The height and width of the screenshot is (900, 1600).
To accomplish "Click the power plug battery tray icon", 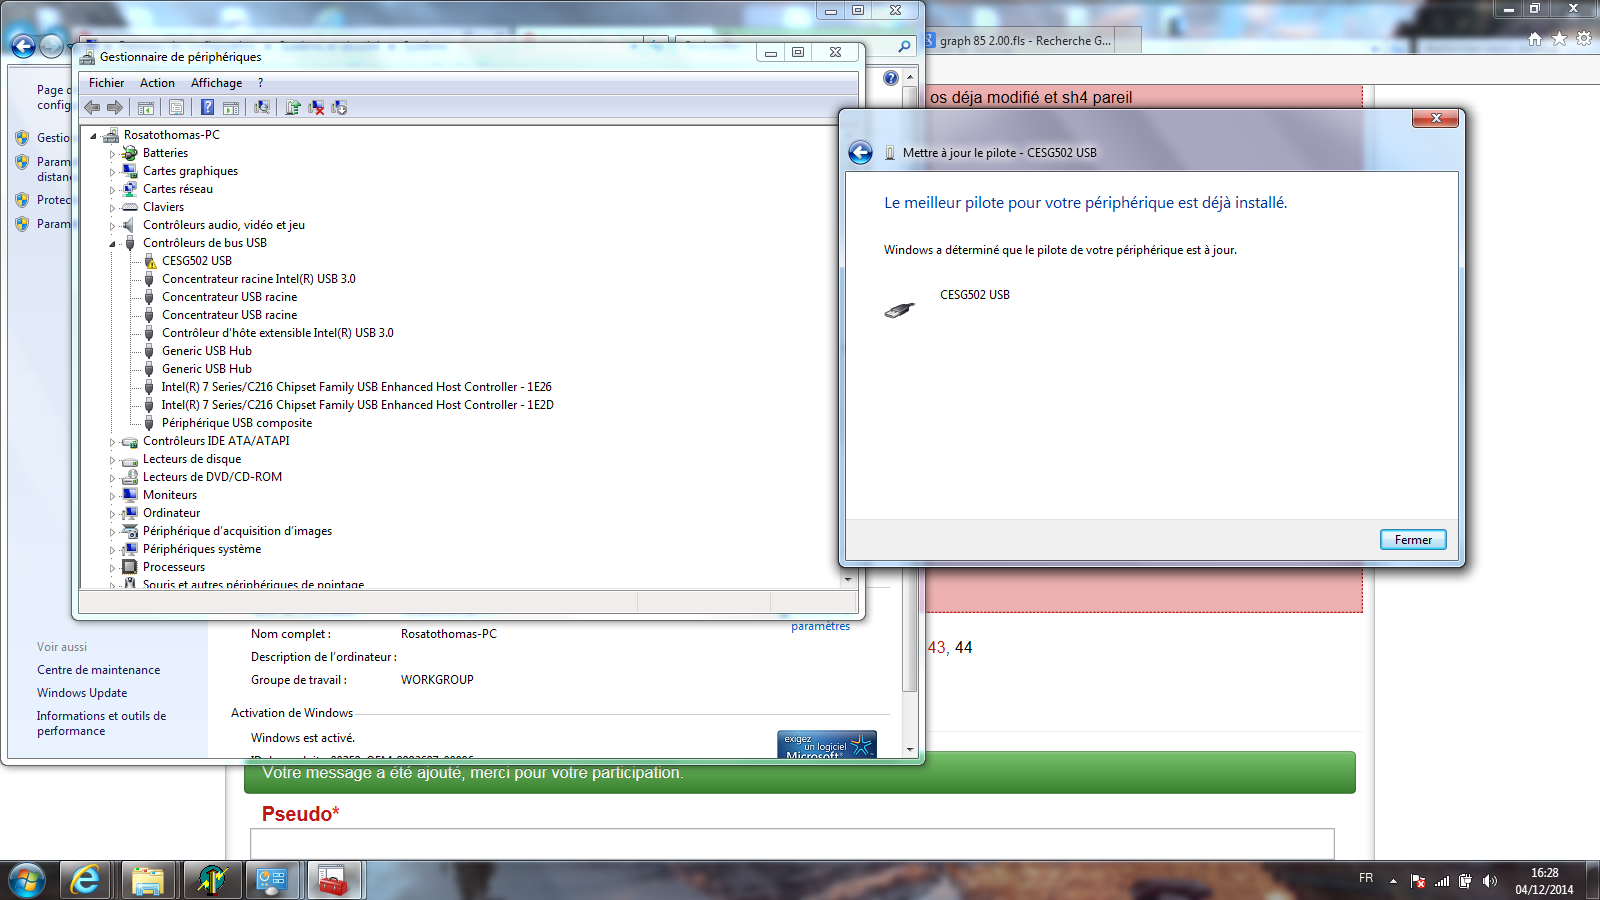I will point(1465,881).
